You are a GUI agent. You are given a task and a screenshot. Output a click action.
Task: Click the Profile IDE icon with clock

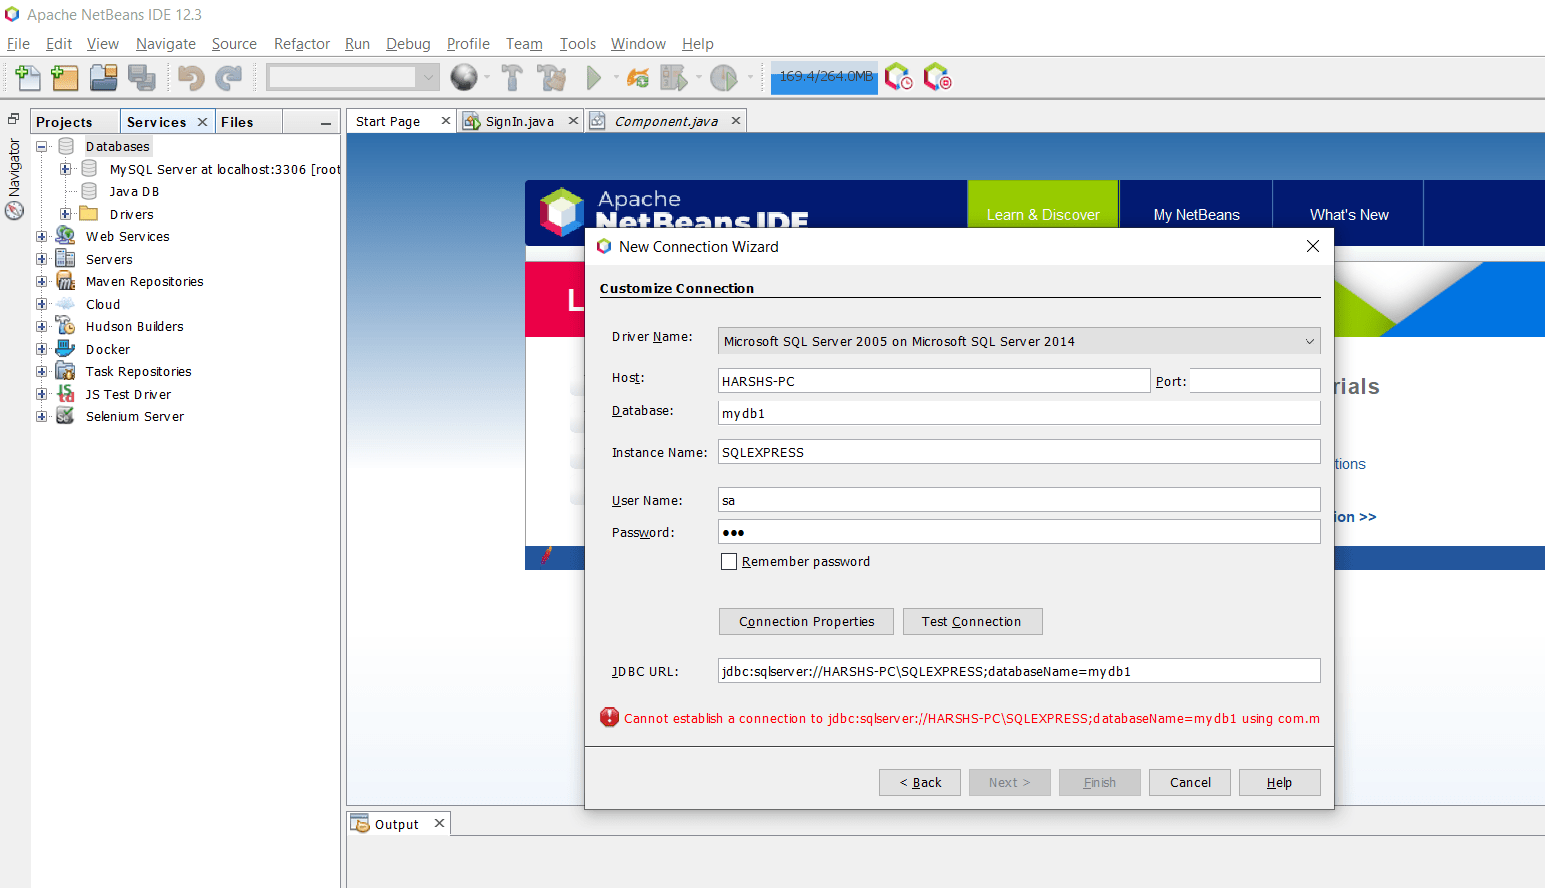coord(898,77)
